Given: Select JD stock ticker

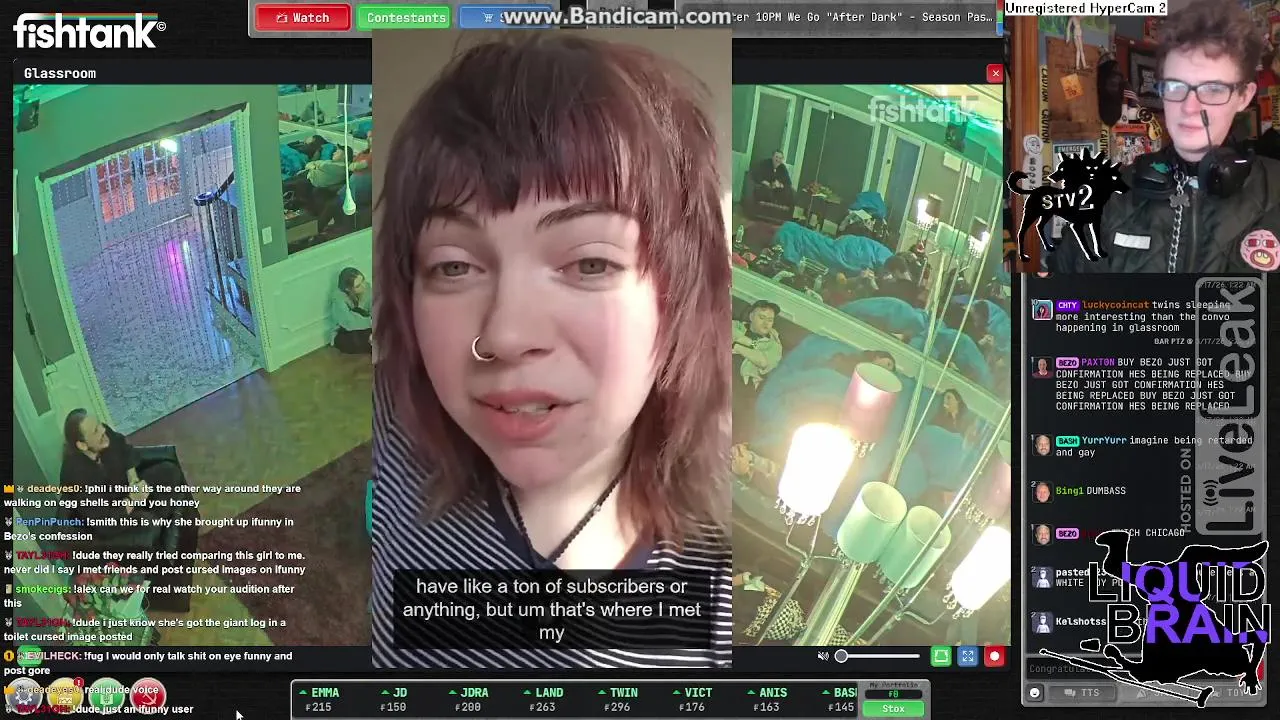Looking at the screenshot, I should 395,700.
